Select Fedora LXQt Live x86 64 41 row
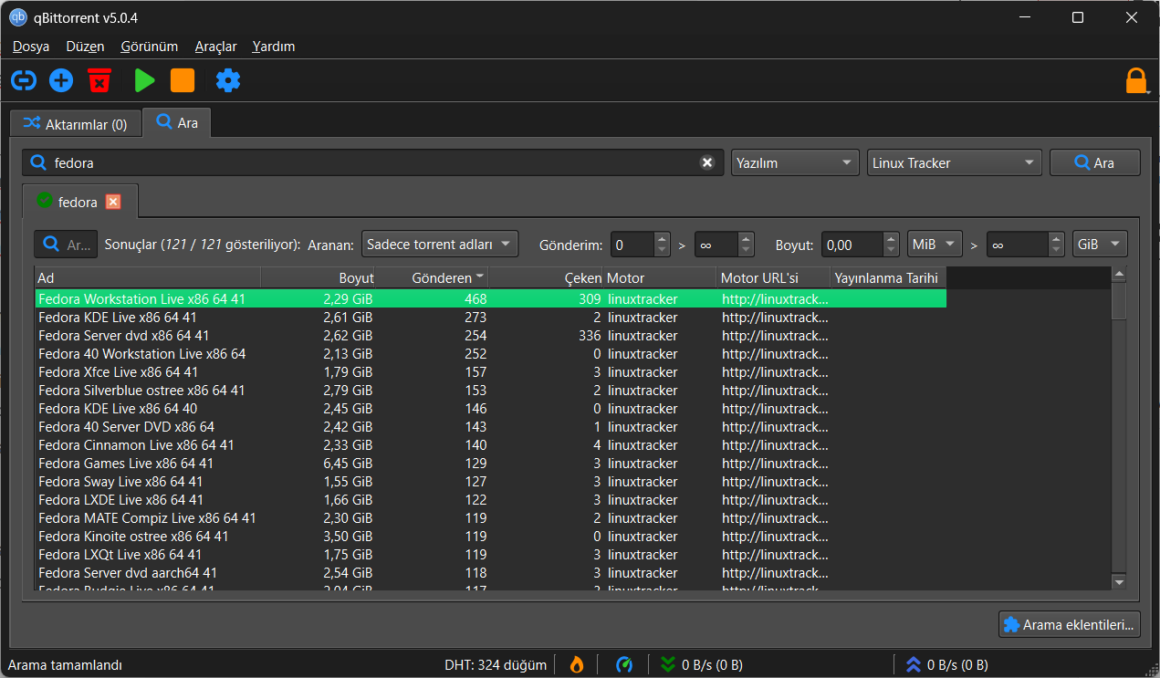Image resolution: width=1160 pixels, height=678 pixels. point(490,554)
